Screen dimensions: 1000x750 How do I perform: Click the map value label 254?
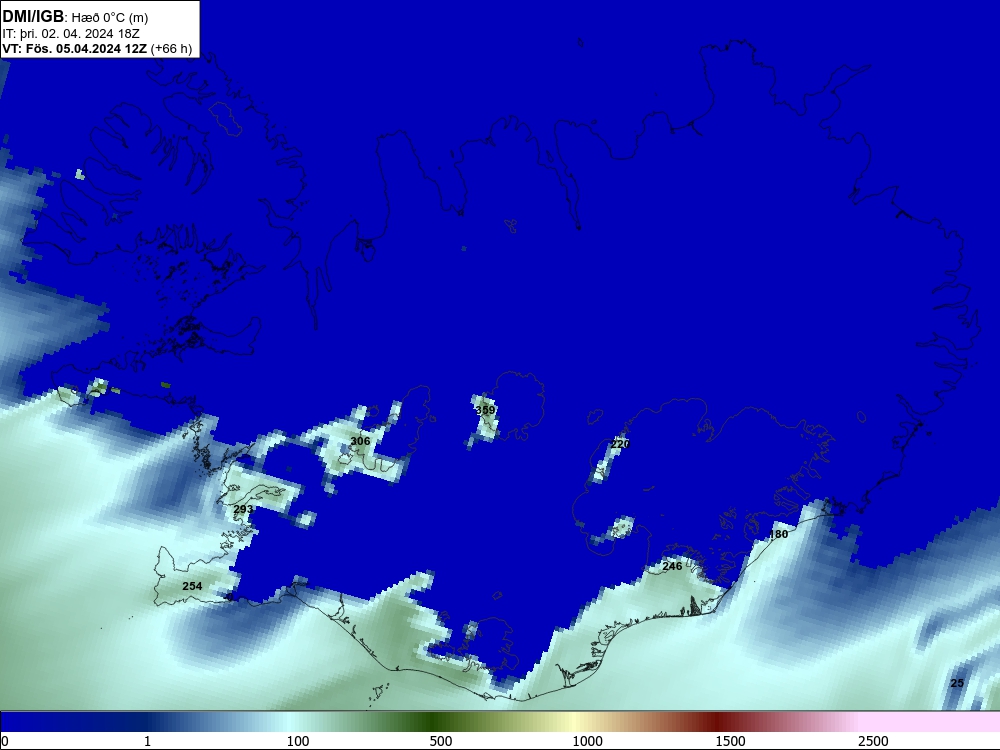point(192,585)
